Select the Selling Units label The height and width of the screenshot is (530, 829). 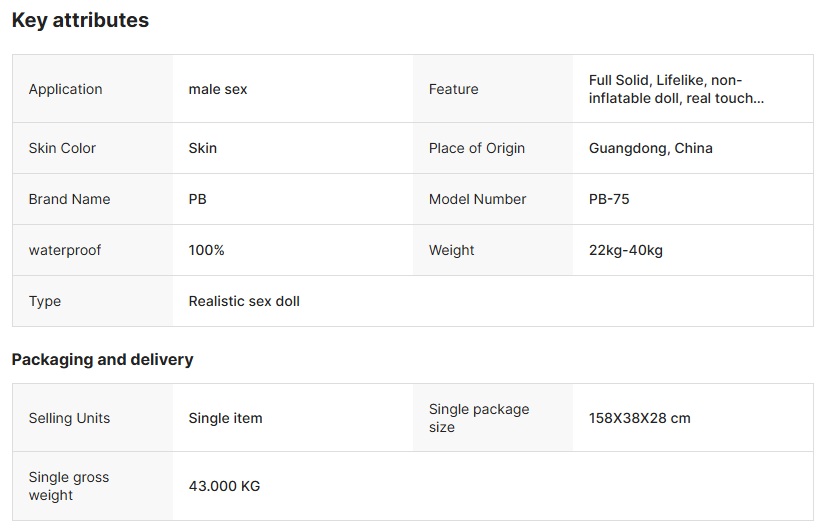point(69,418)
